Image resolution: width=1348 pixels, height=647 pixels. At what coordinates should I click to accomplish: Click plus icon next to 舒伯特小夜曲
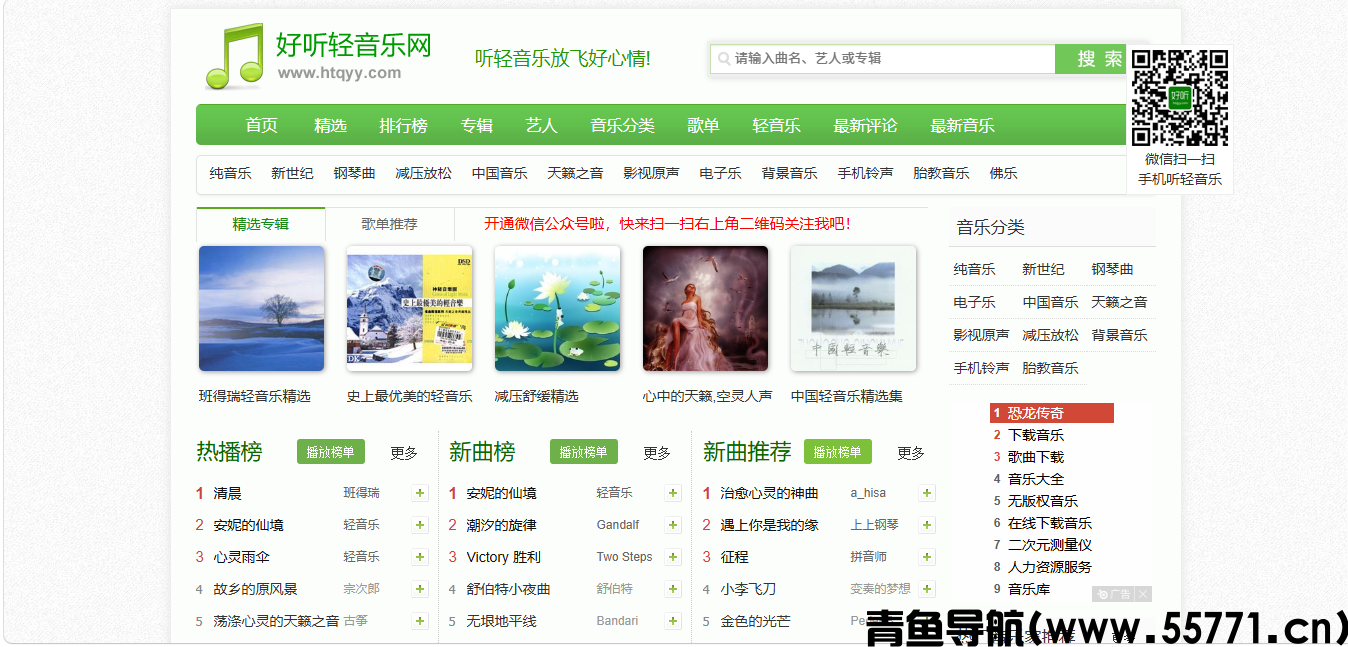coord(674,589)
